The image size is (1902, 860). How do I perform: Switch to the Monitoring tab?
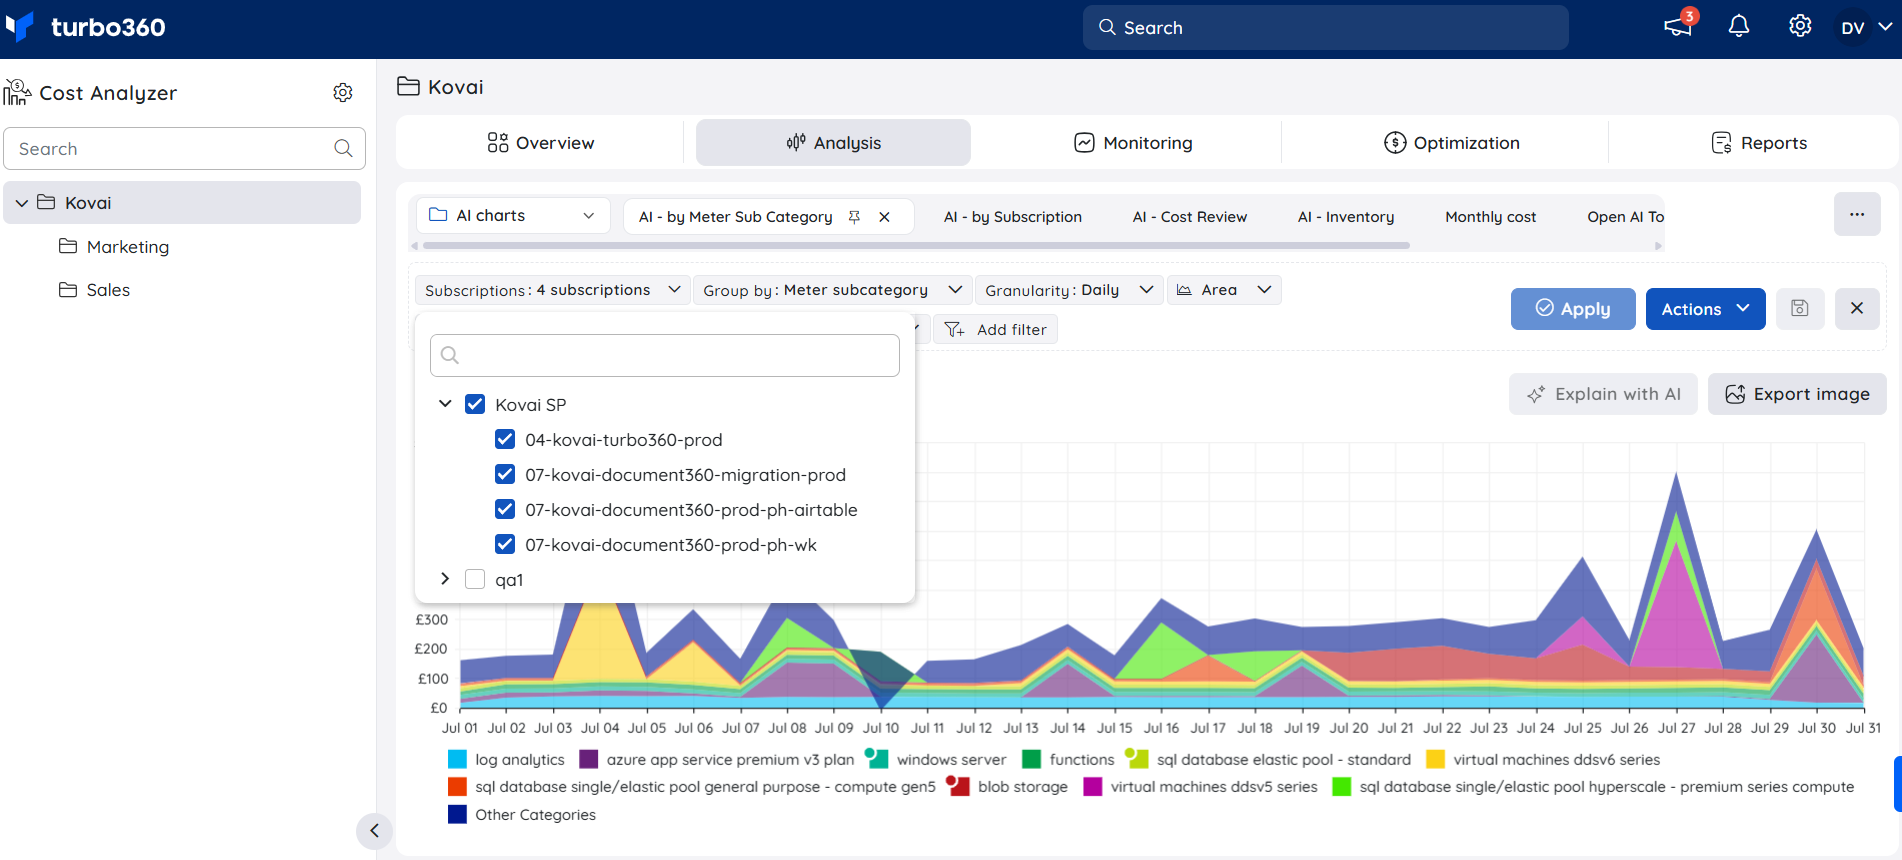point(1133,143)
